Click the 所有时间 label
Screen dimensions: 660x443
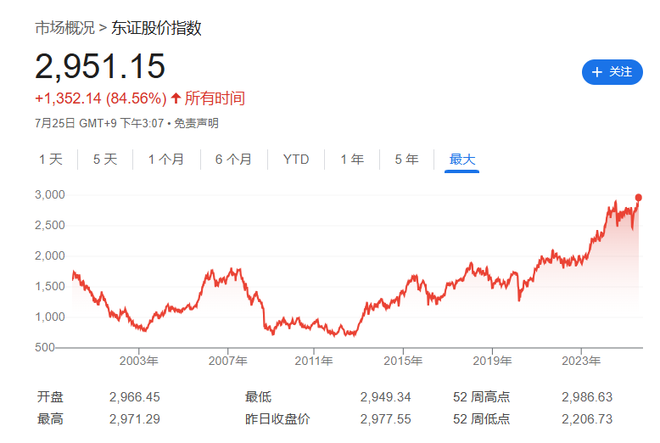point(215,99)
